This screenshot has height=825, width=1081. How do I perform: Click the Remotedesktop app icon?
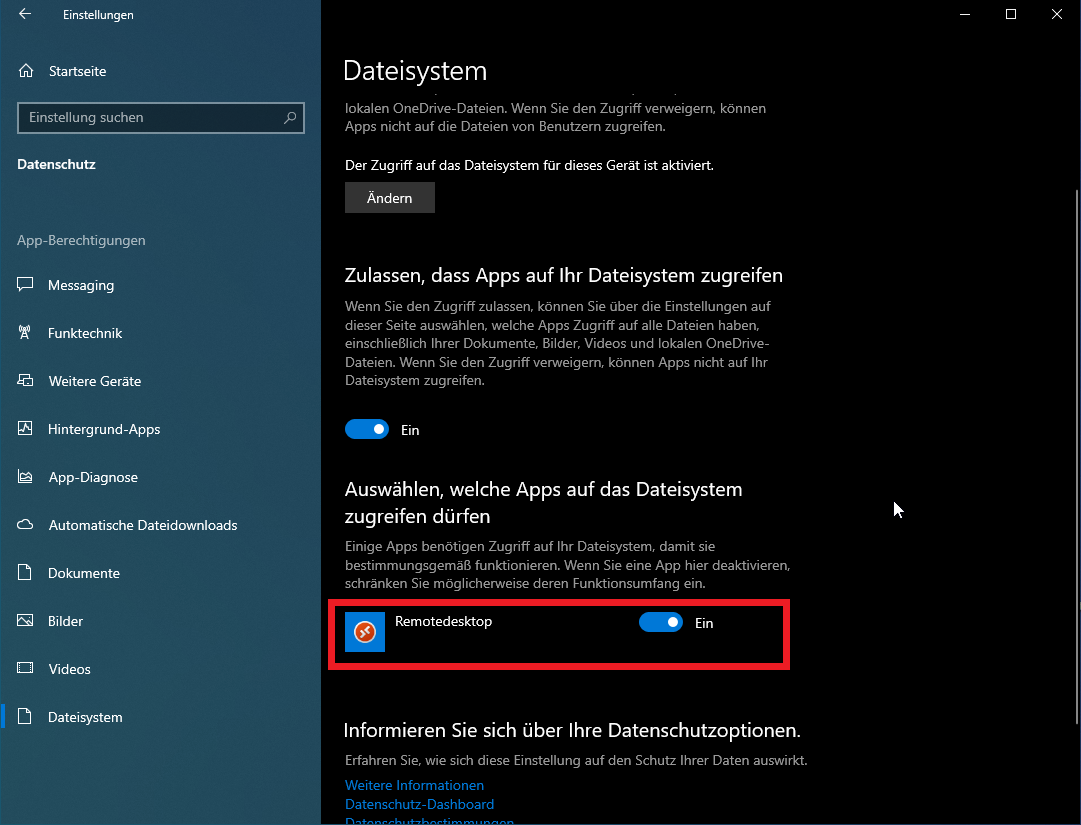point(365,632)
